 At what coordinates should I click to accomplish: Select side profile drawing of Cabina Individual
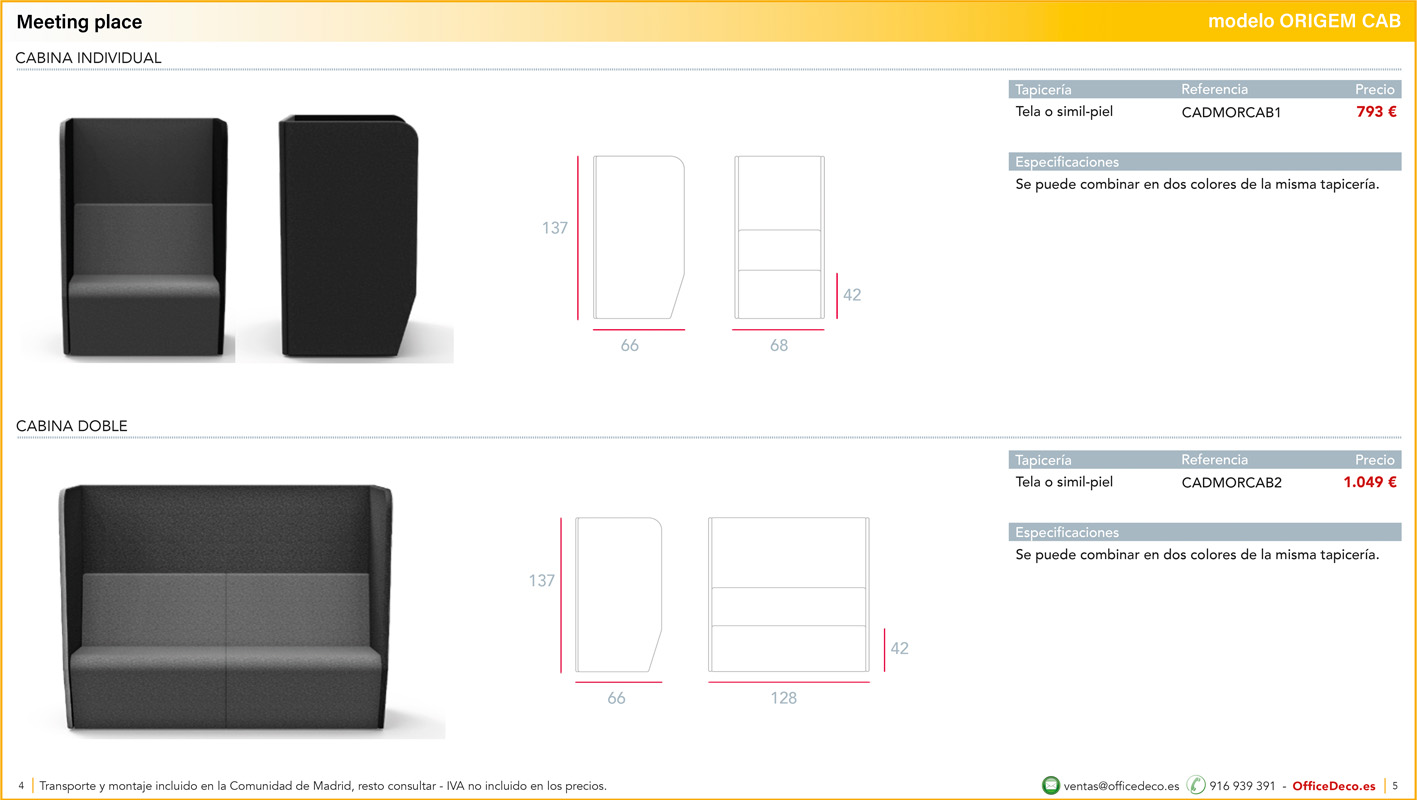(639, 237)
